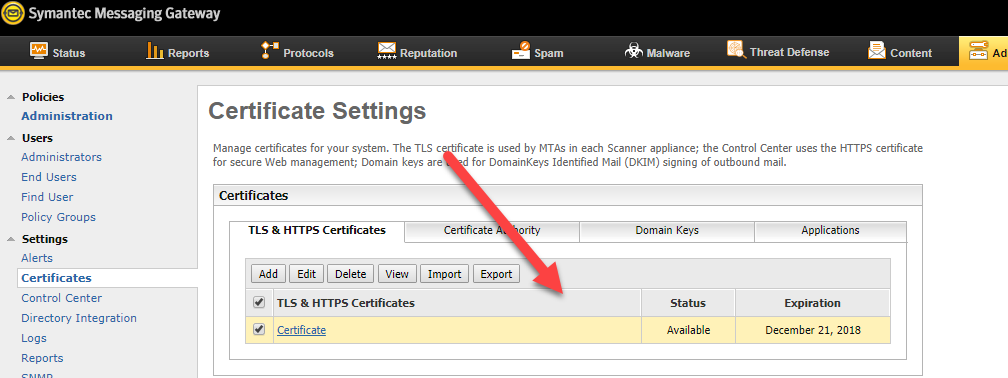Click the Administration tools icon in top bar
The width and height of the screenshot is (1008, 378).
pos(978,51)
